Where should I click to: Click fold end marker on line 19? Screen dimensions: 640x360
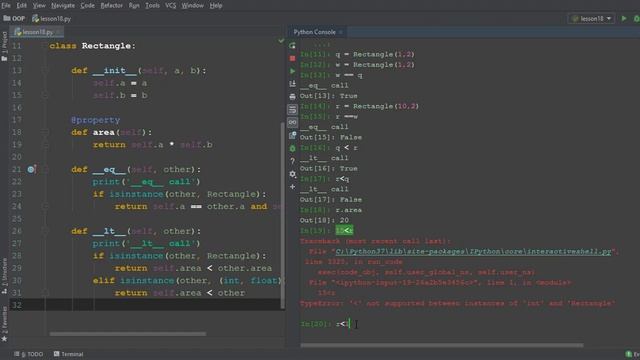pyautogui.click(x=45, y=144)
